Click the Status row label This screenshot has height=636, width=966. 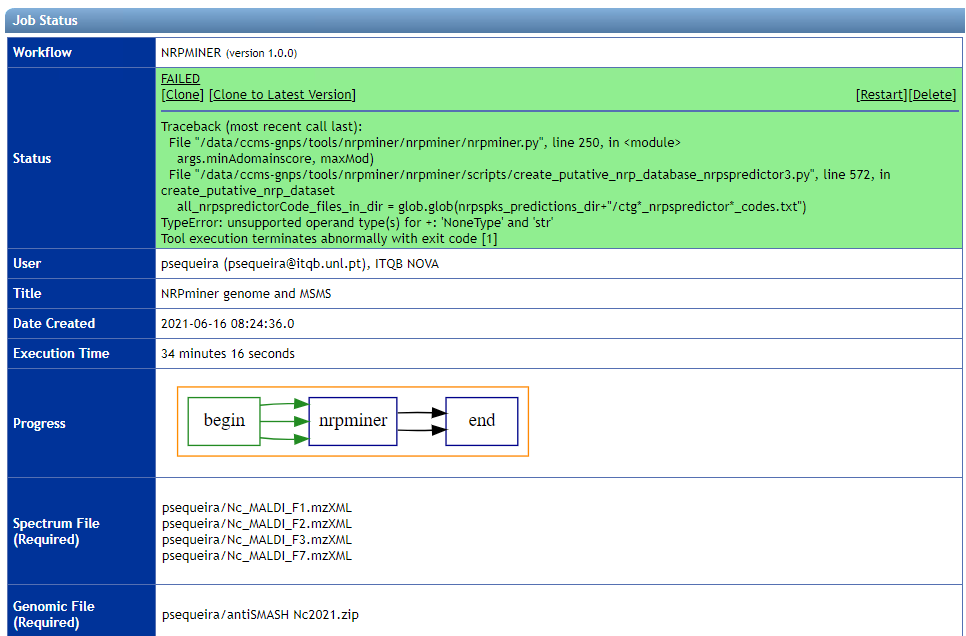pos(32,158)
